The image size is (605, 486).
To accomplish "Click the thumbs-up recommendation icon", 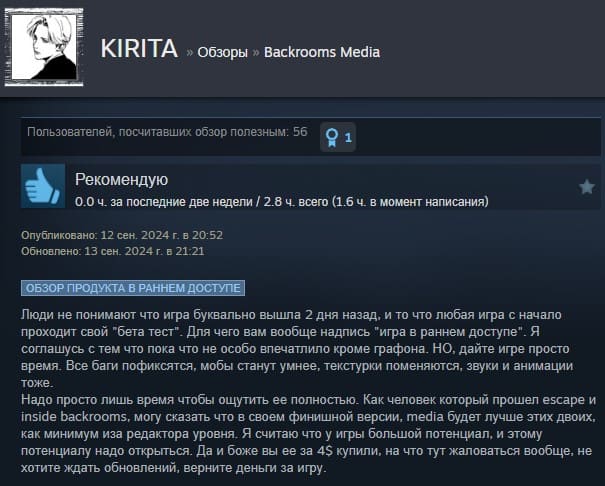I will click(x=43, y=186).
